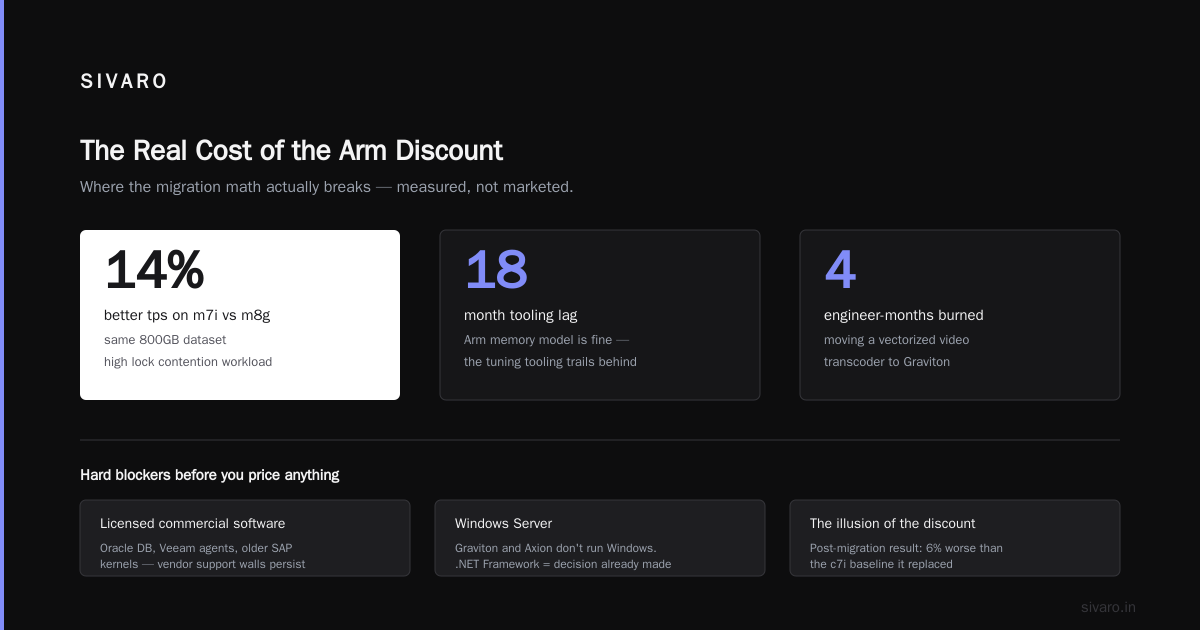The width and height of the screenshot is (1200, 630).
Task: Click the Oracle DB, Veeam agents description
Action: coord(203,556)
